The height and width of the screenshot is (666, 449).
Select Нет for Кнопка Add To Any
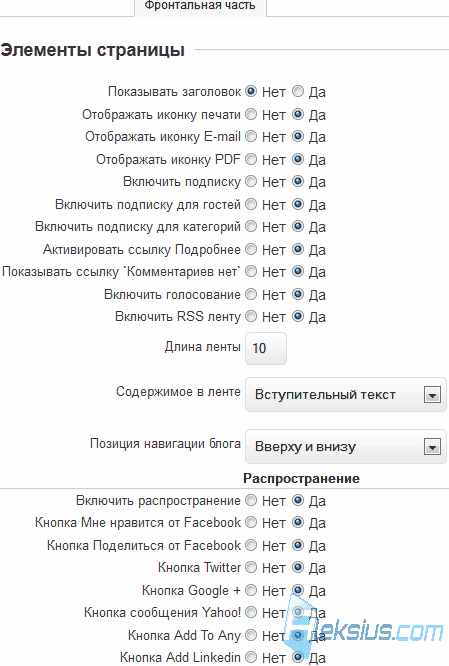tap(251, 635)
